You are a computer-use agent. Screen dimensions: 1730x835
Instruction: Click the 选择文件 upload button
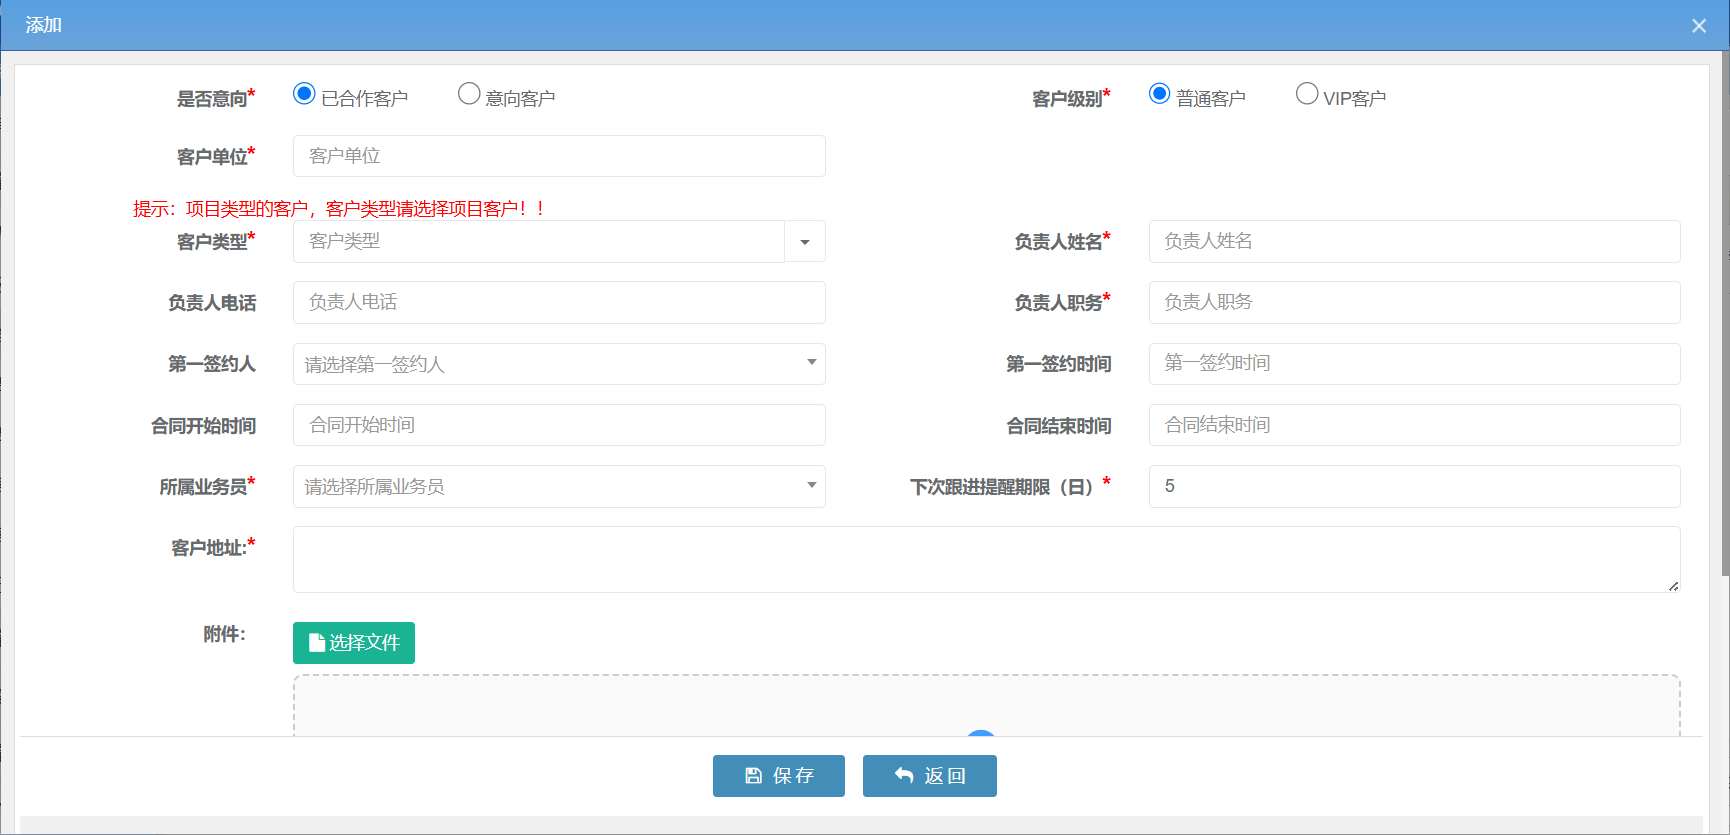pyautogui.click(x=354, y=643)
